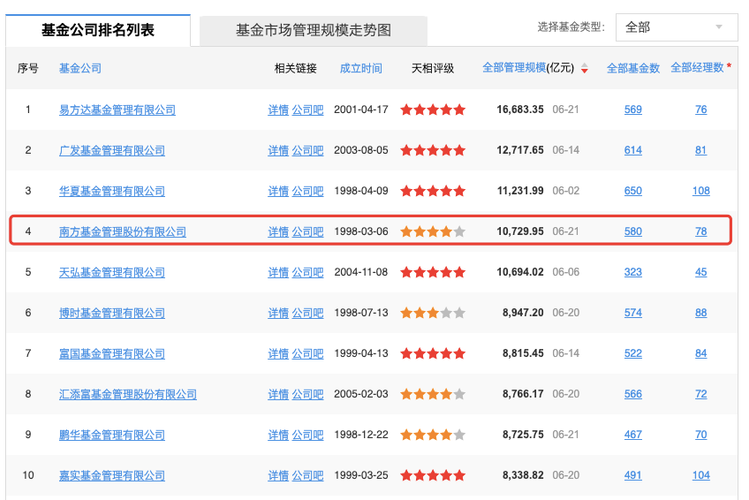Open manager count 108 for 华夏基金

click(701, 191)
